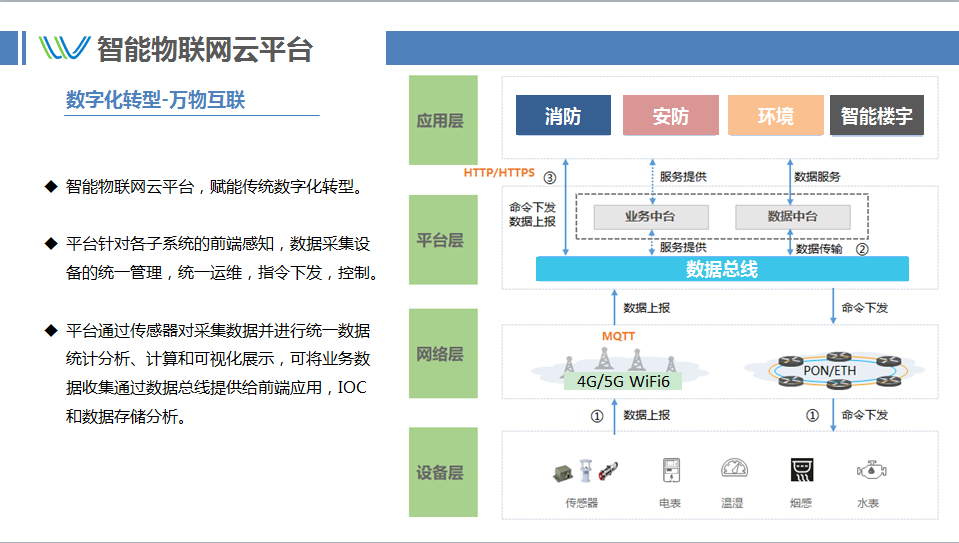The image size is (959, 543).
Task: Select the PON/ETH router ring graphic
Action: click(834, 370)
